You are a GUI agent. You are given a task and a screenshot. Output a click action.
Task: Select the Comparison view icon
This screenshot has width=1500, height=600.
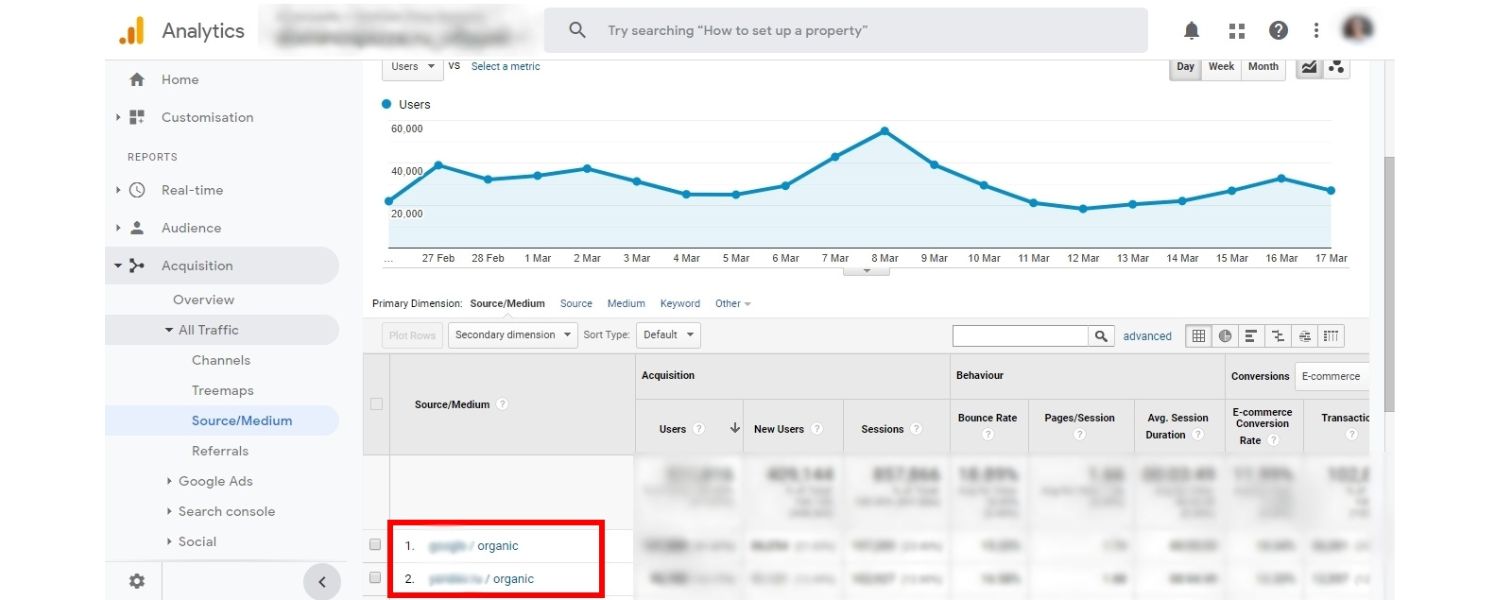1277,336
